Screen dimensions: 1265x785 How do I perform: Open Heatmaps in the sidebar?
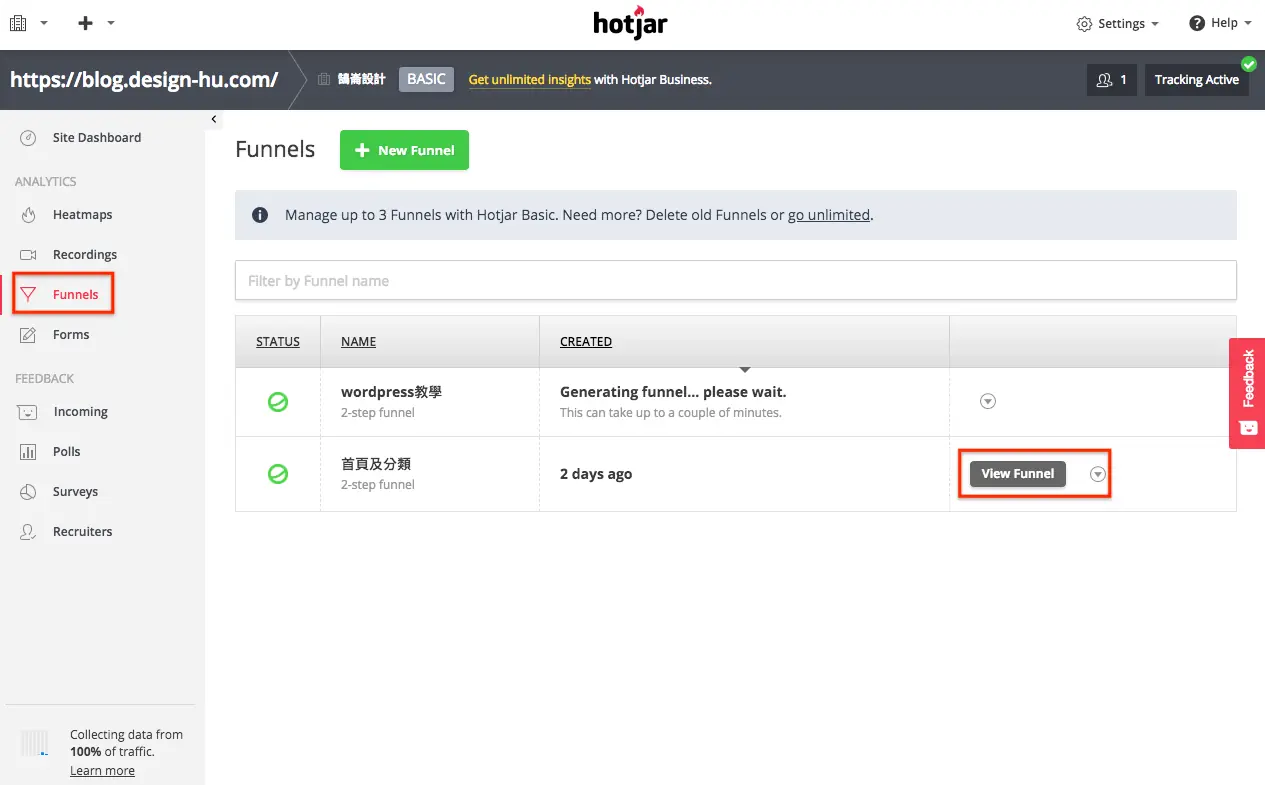tap(82, 215)
